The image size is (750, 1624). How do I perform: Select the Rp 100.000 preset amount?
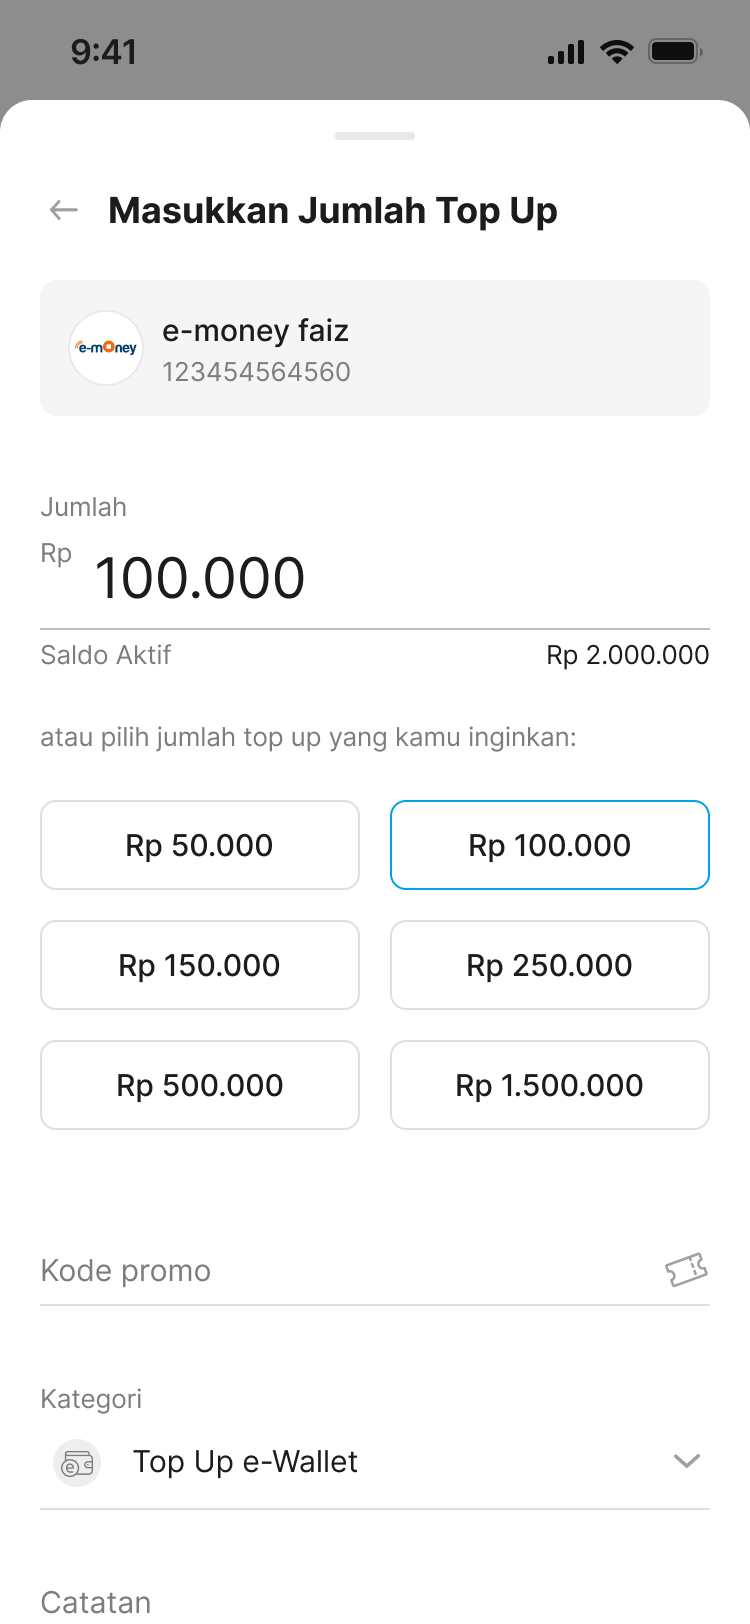[x=549, y=845]
